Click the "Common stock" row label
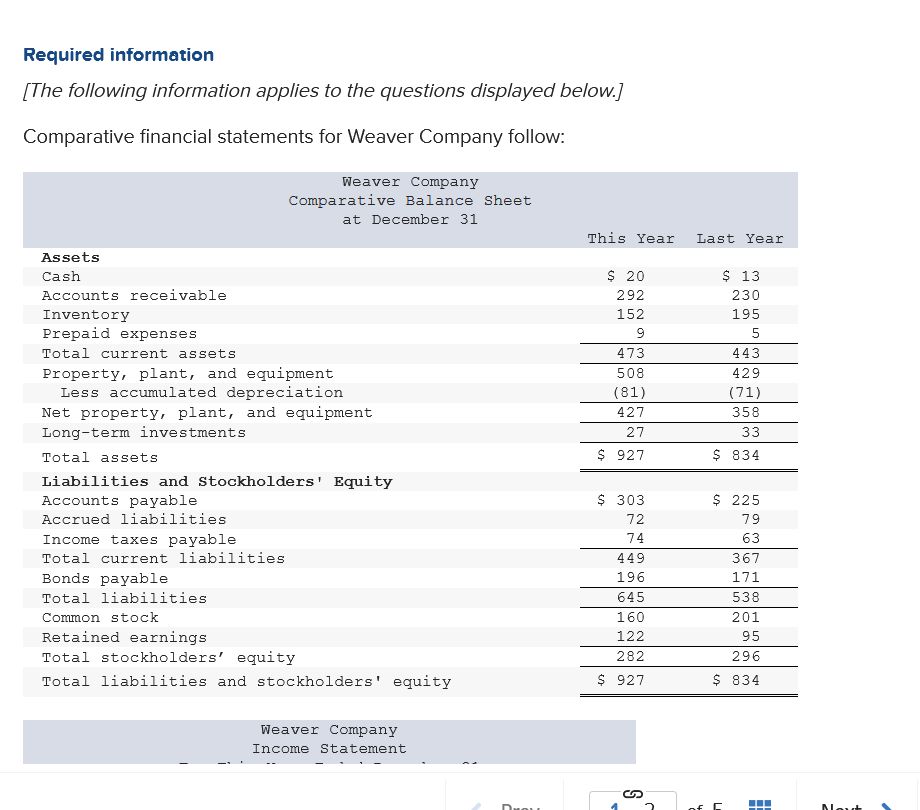The height and width of the screenshot is (810, 920). pos(100,618)
